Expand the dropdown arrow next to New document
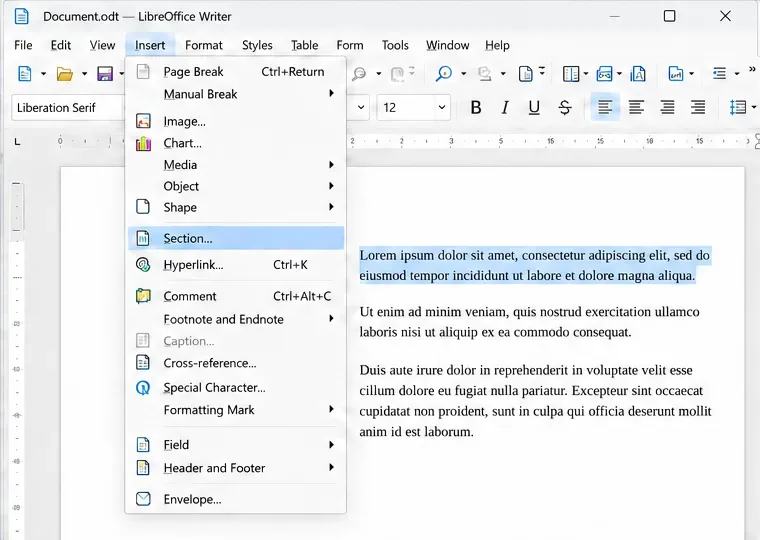The image size is (760, 540). (43, 74)
